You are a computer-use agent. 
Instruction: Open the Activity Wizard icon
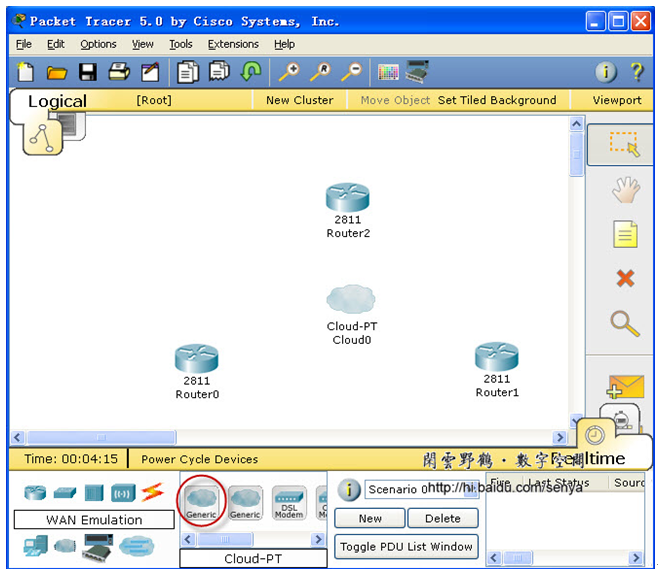[x=150, y=72]
